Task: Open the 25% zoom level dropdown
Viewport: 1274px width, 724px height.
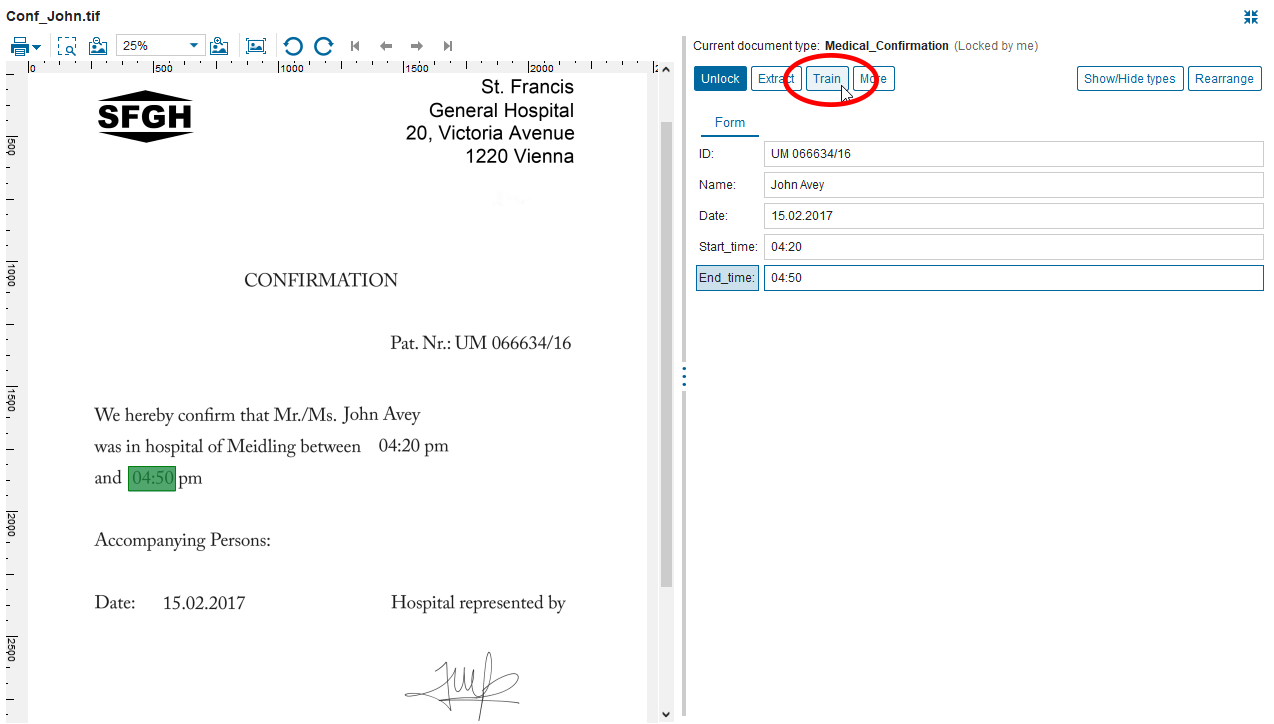Action: (161, 46)
